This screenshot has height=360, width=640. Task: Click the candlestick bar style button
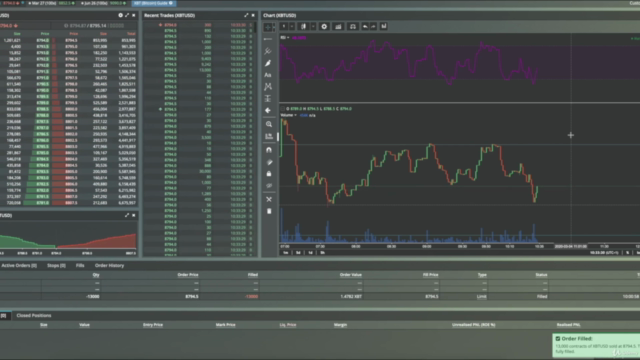click(x=303, y=27)
